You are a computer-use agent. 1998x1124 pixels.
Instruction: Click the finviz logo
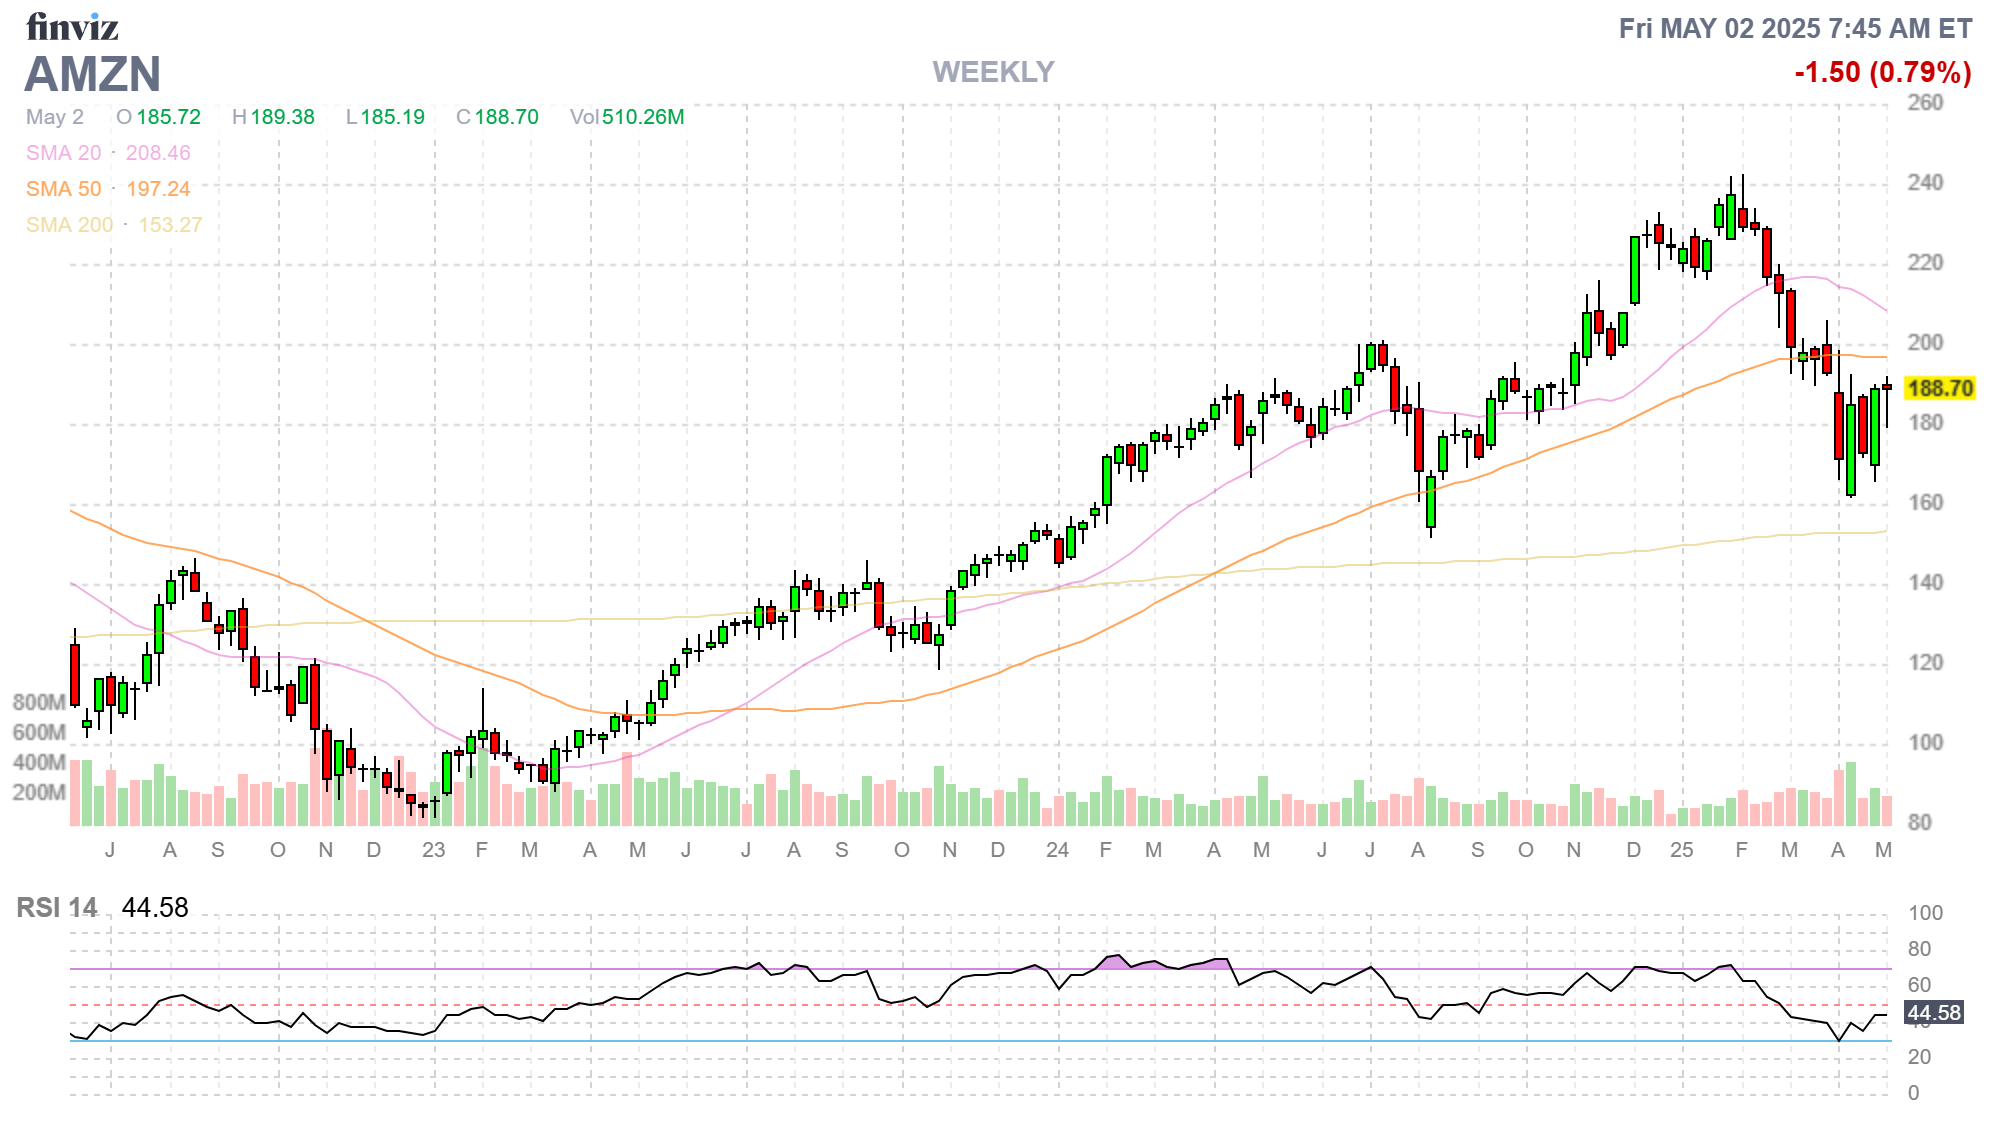(71, 27)
